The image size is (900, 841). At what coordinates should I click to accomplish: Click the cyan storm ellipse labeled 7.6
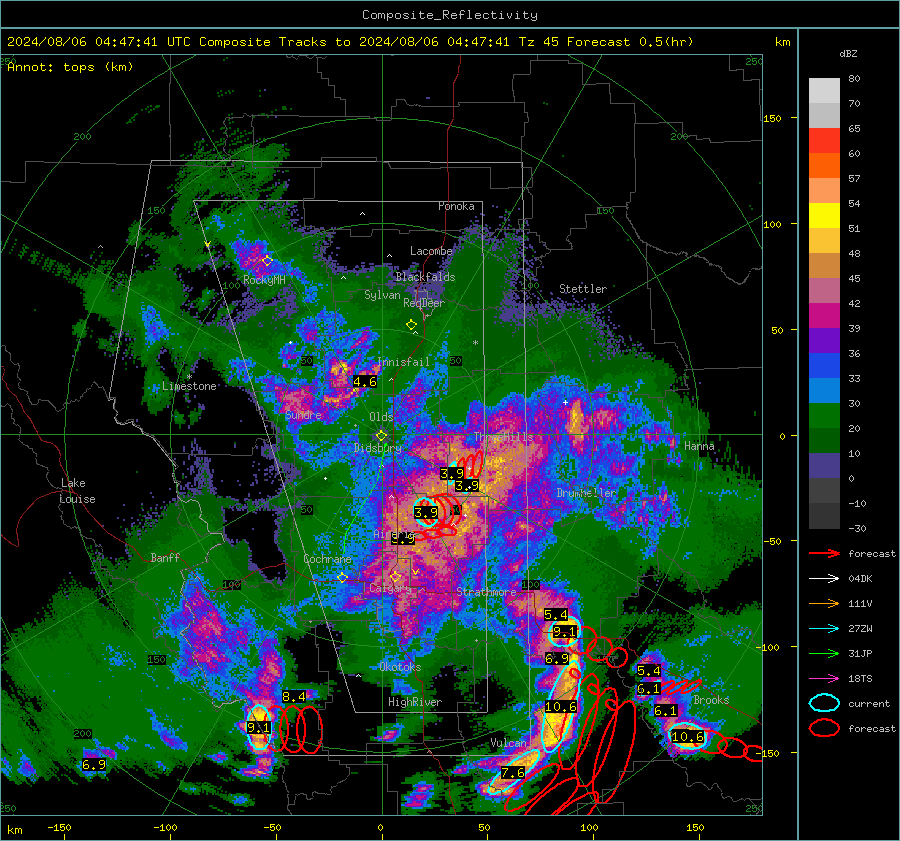click(514, 773)
